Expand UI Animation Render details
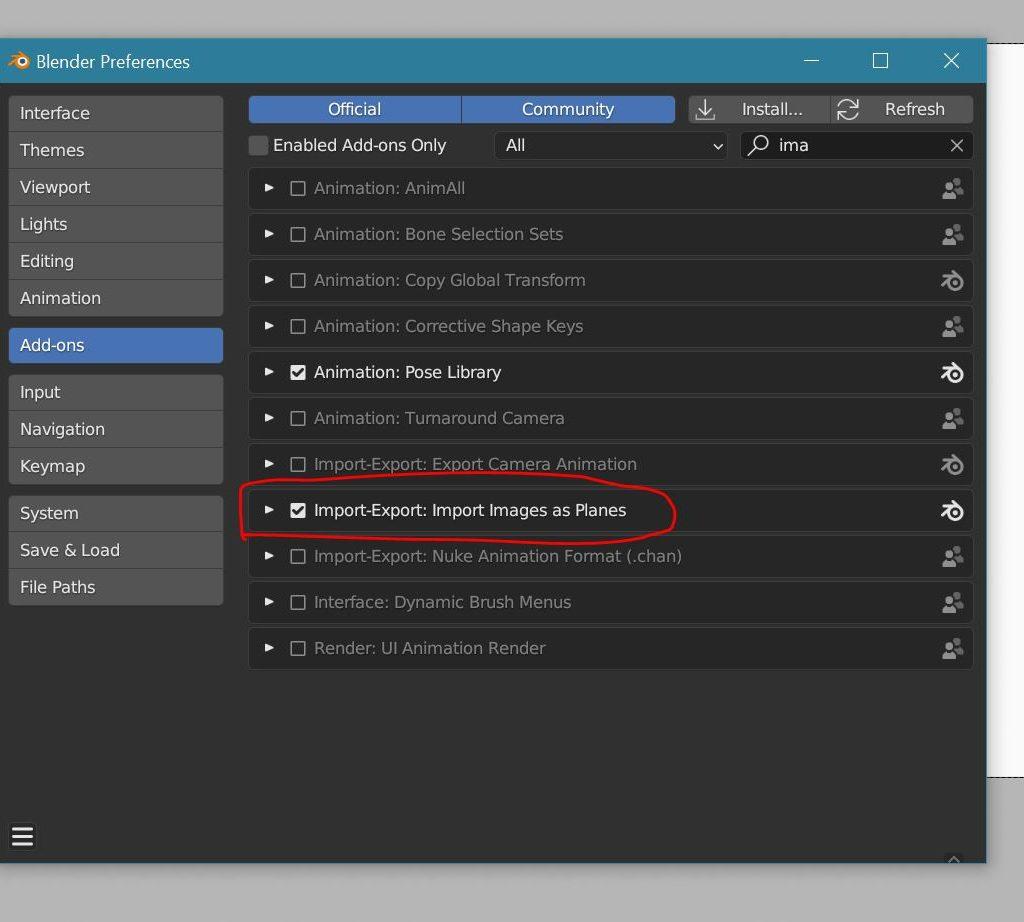 pyautogui.click(x=269, y=648)
